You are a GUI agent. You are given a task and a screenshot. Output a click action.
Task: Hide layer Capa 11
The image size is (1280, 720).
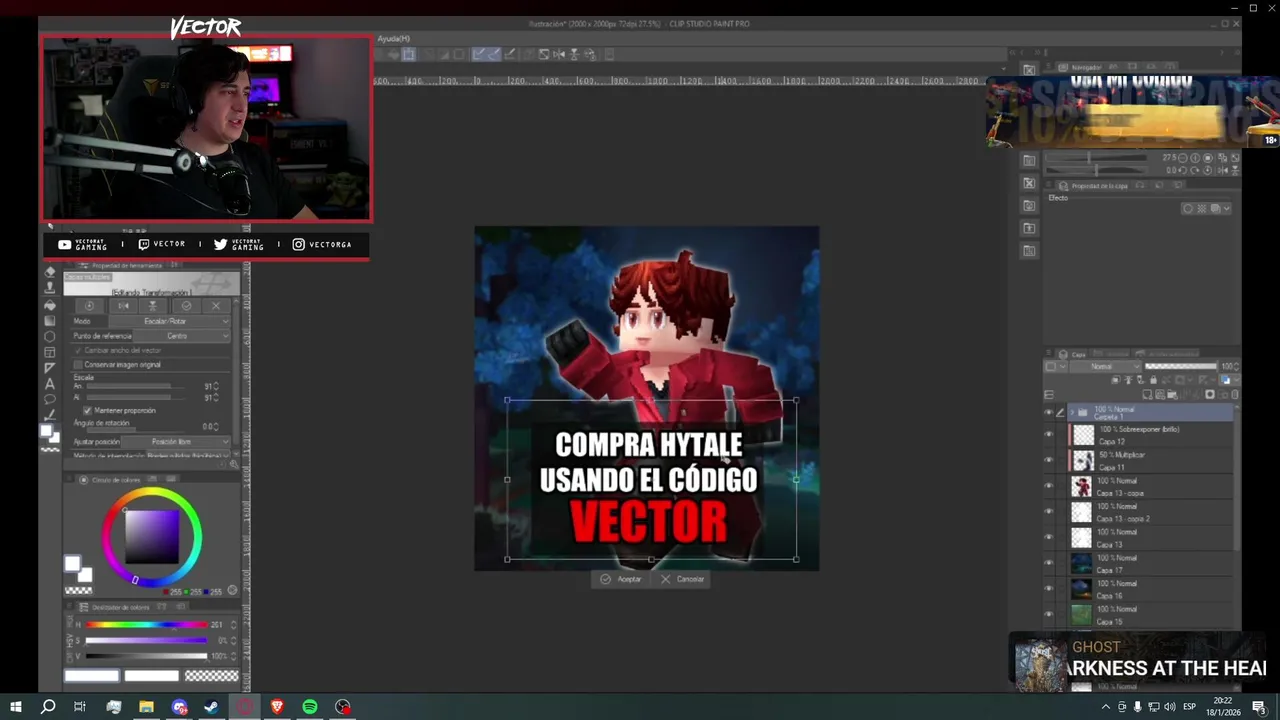click(1049, 460)
